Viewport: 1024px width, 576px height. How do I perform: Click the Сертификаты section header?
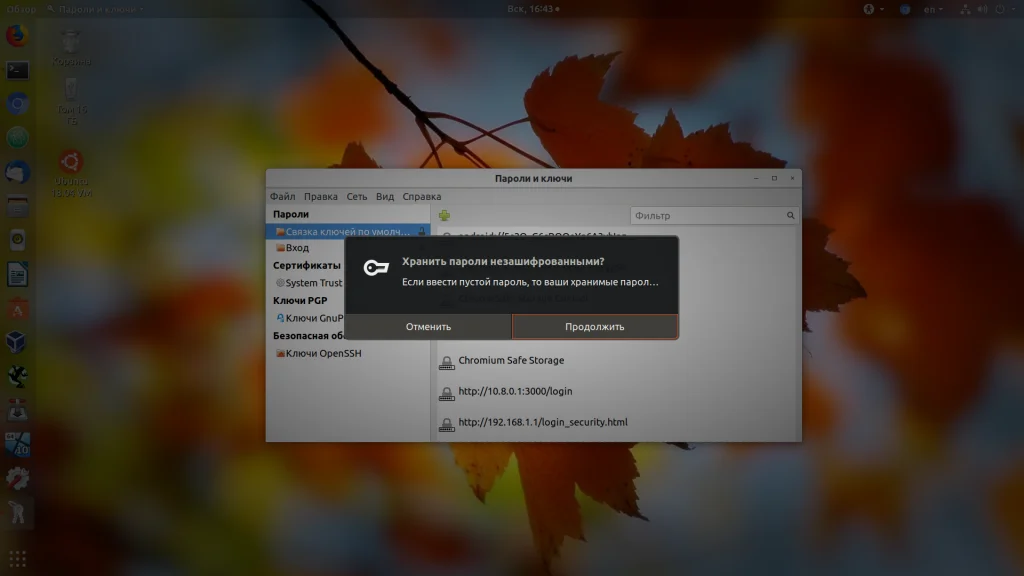pyautogui.click(x=306, y=265)
